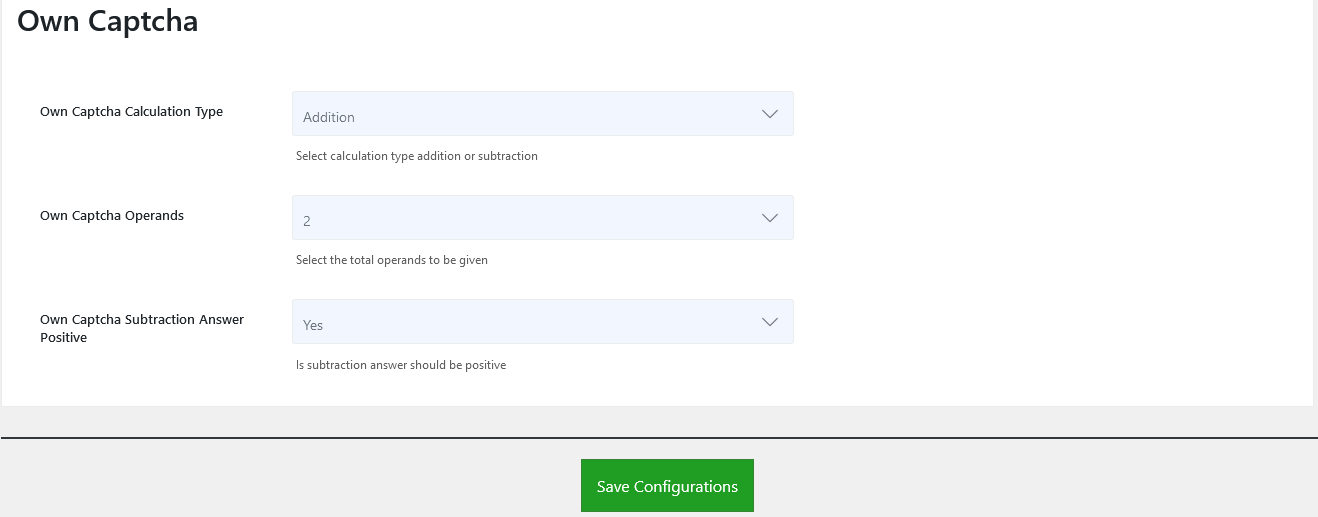Click the Own Captcha section heading
Viewport: 1318px width, 517px height.
(108, 21)
